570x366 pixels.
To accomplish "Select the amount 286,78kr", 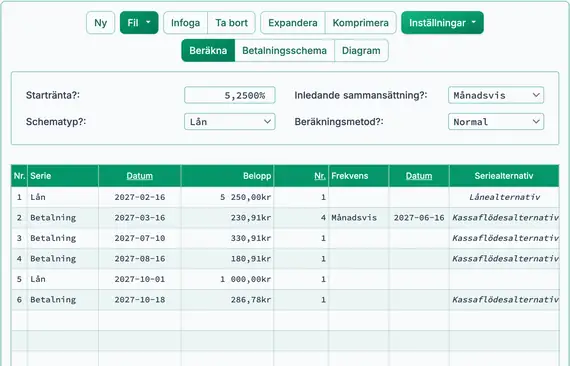I will (228, 300).
